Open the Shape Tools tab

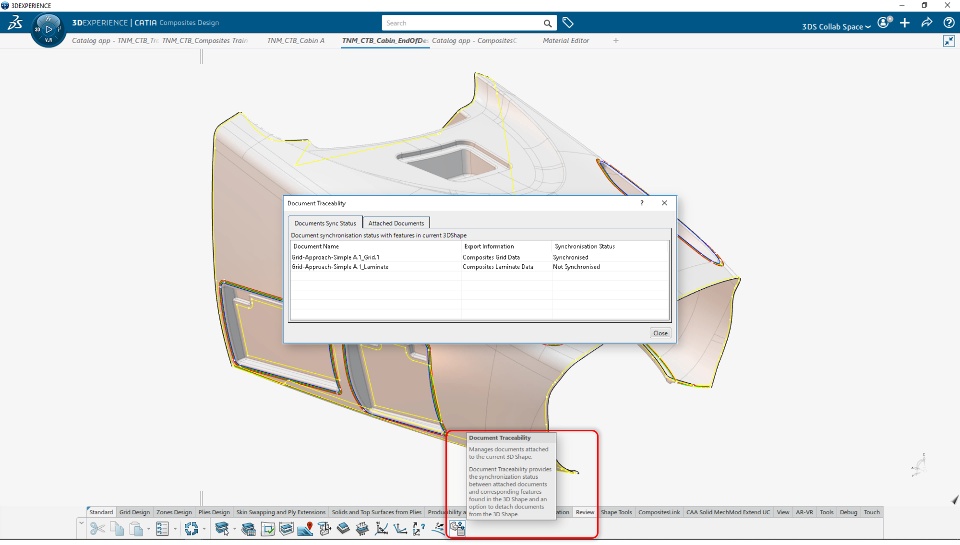click(616, 512)
